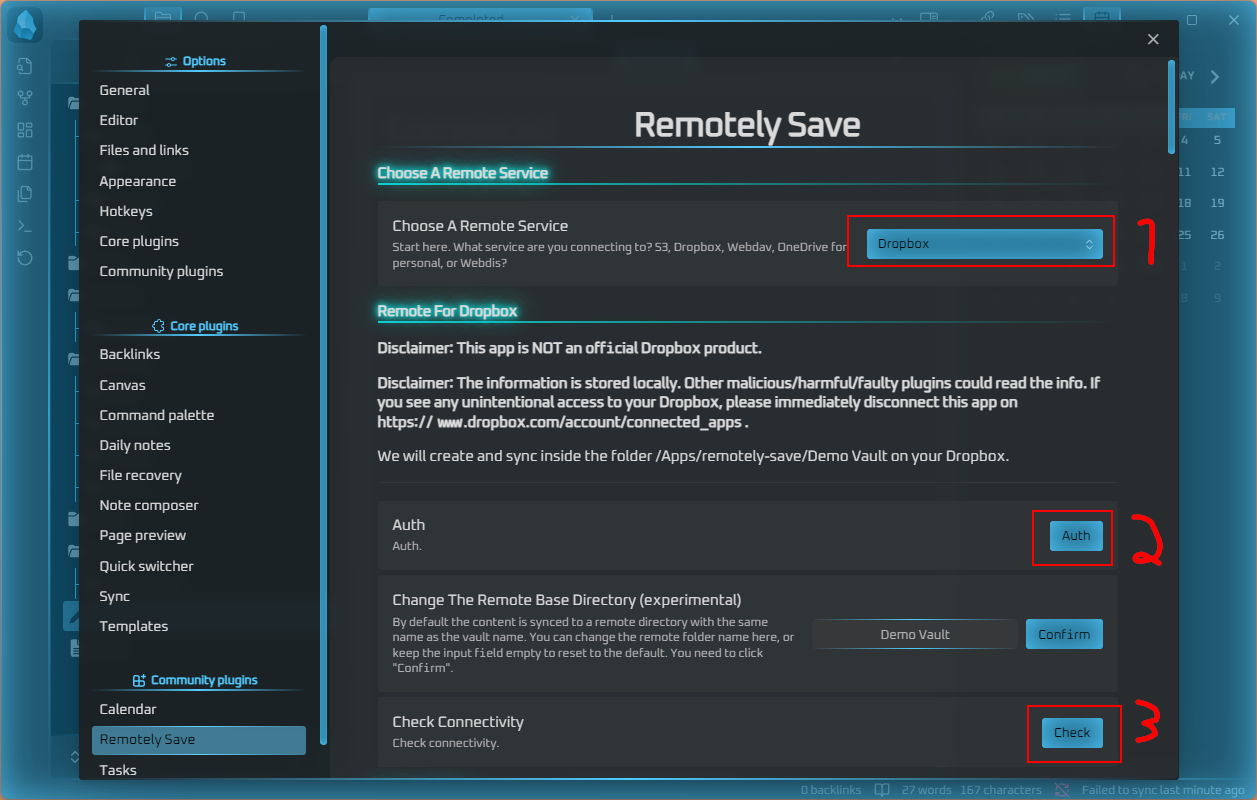Click the 'Remote For Dropbox' section heading
Image resolution: width=1257 pixels, height=800 pixels.
coord(447,311)
